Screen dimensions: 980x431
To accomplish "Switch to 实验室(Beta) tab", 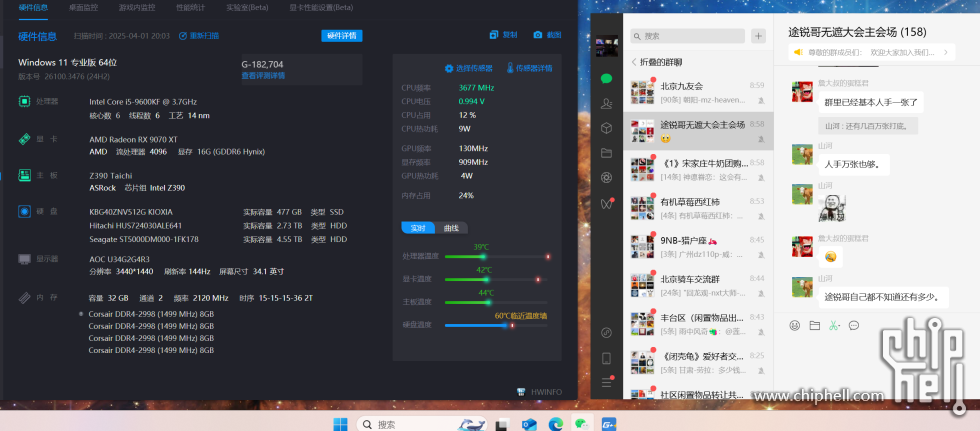I will (x=248, y=7).
